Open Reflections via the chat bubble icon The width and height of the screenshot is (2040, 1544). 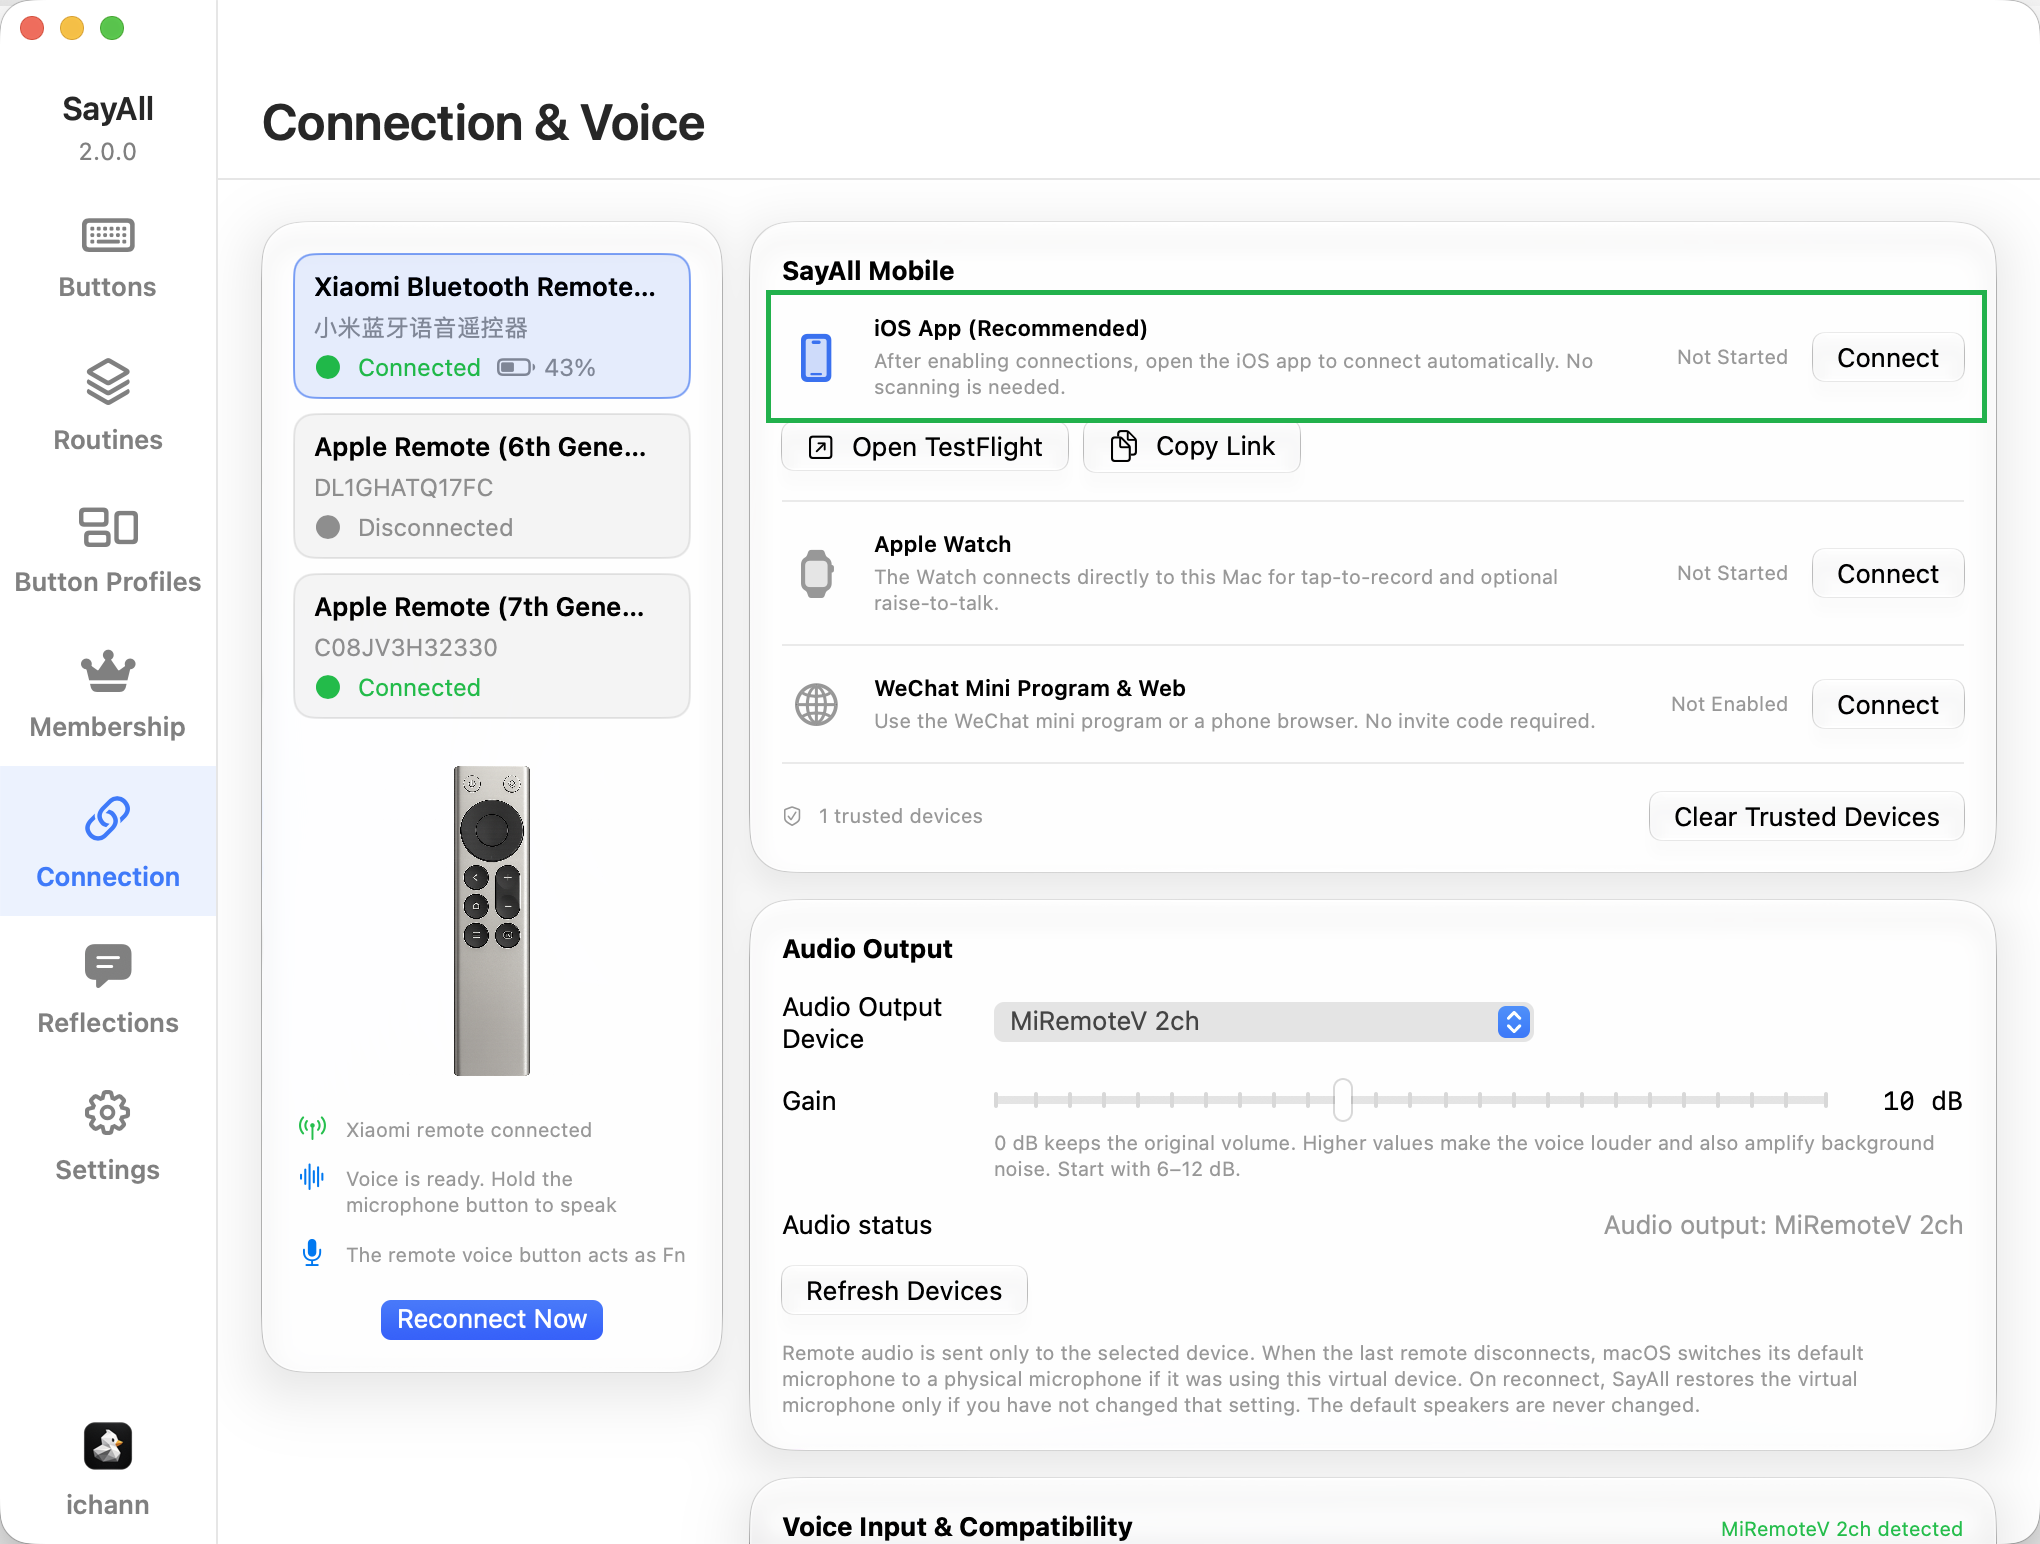coord(108,966)
